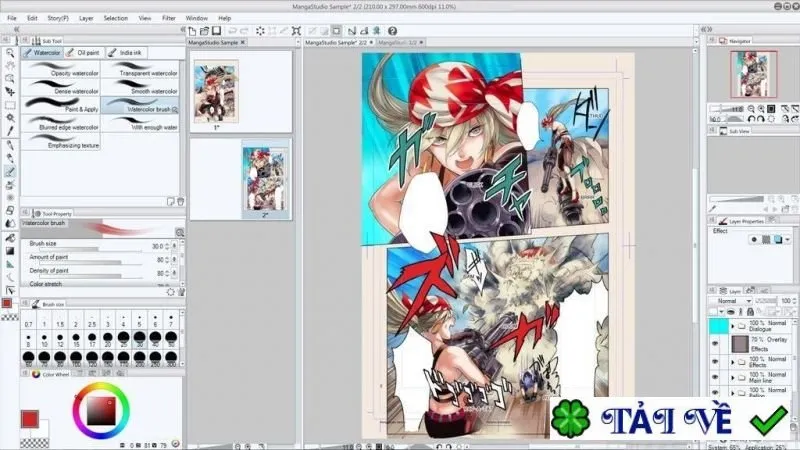Expand the Main line layer folder

(x=733, y=378)
